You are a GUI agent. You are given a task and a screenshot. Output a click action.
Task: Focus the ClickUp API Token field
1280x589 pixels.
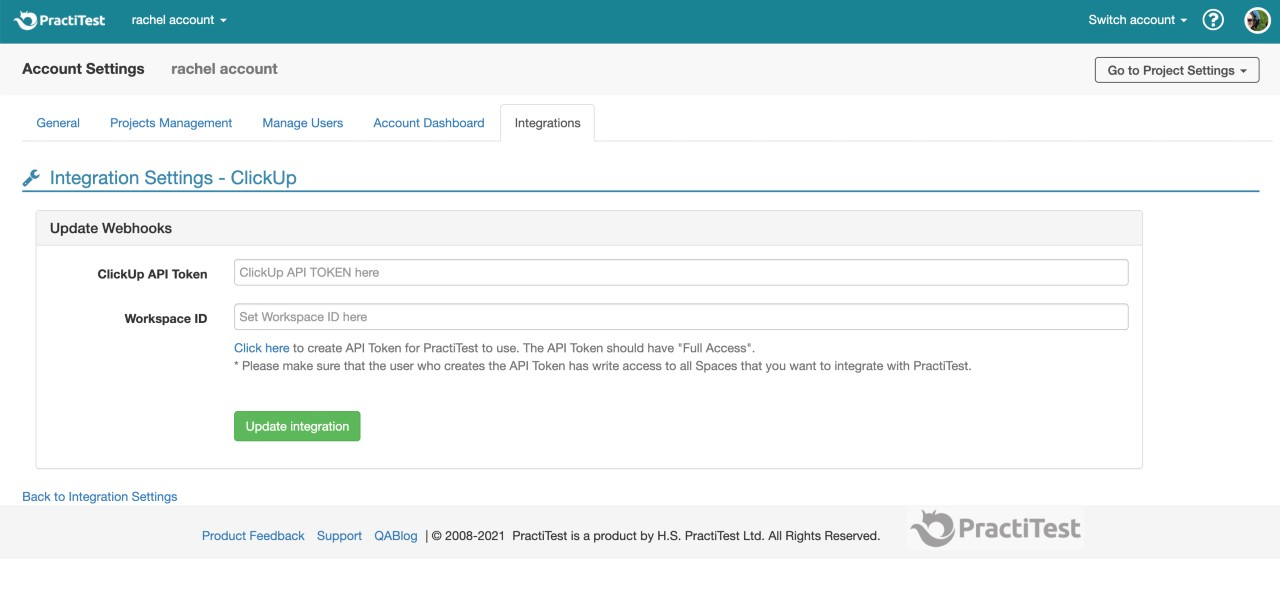(x=680, y=272)
